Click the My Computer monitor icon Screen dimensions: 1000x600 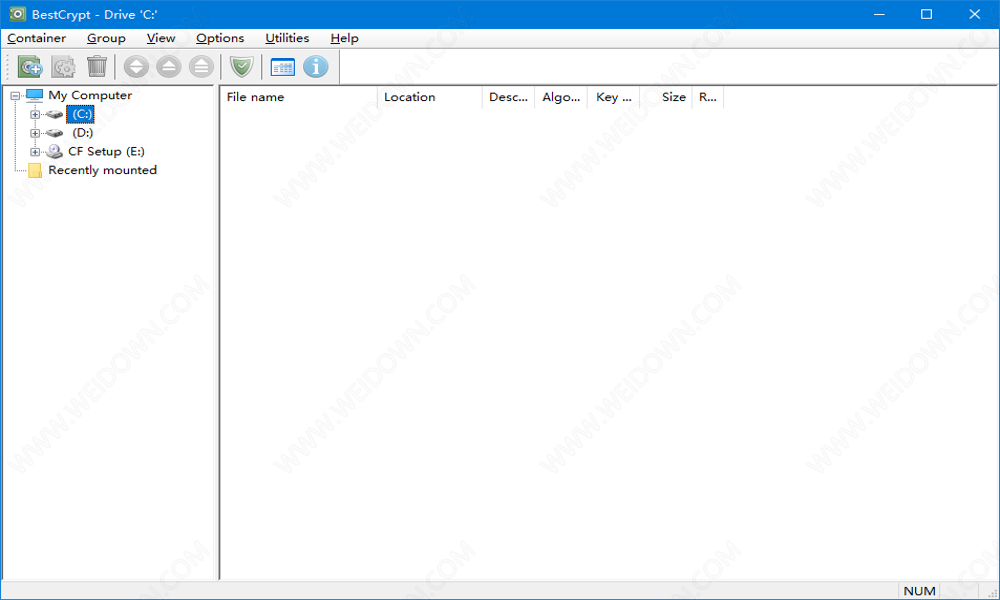[x=34, y=96]
